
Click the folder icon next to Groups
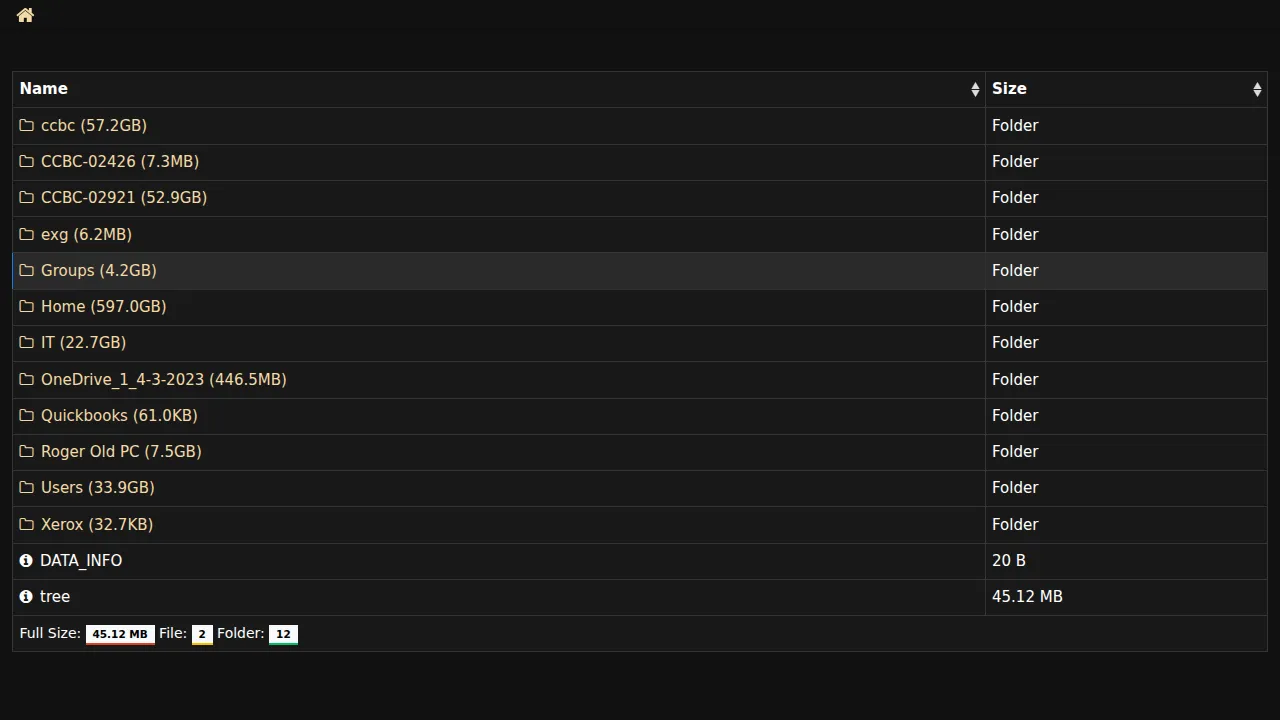pyautogui.click(x=27, y=271)
